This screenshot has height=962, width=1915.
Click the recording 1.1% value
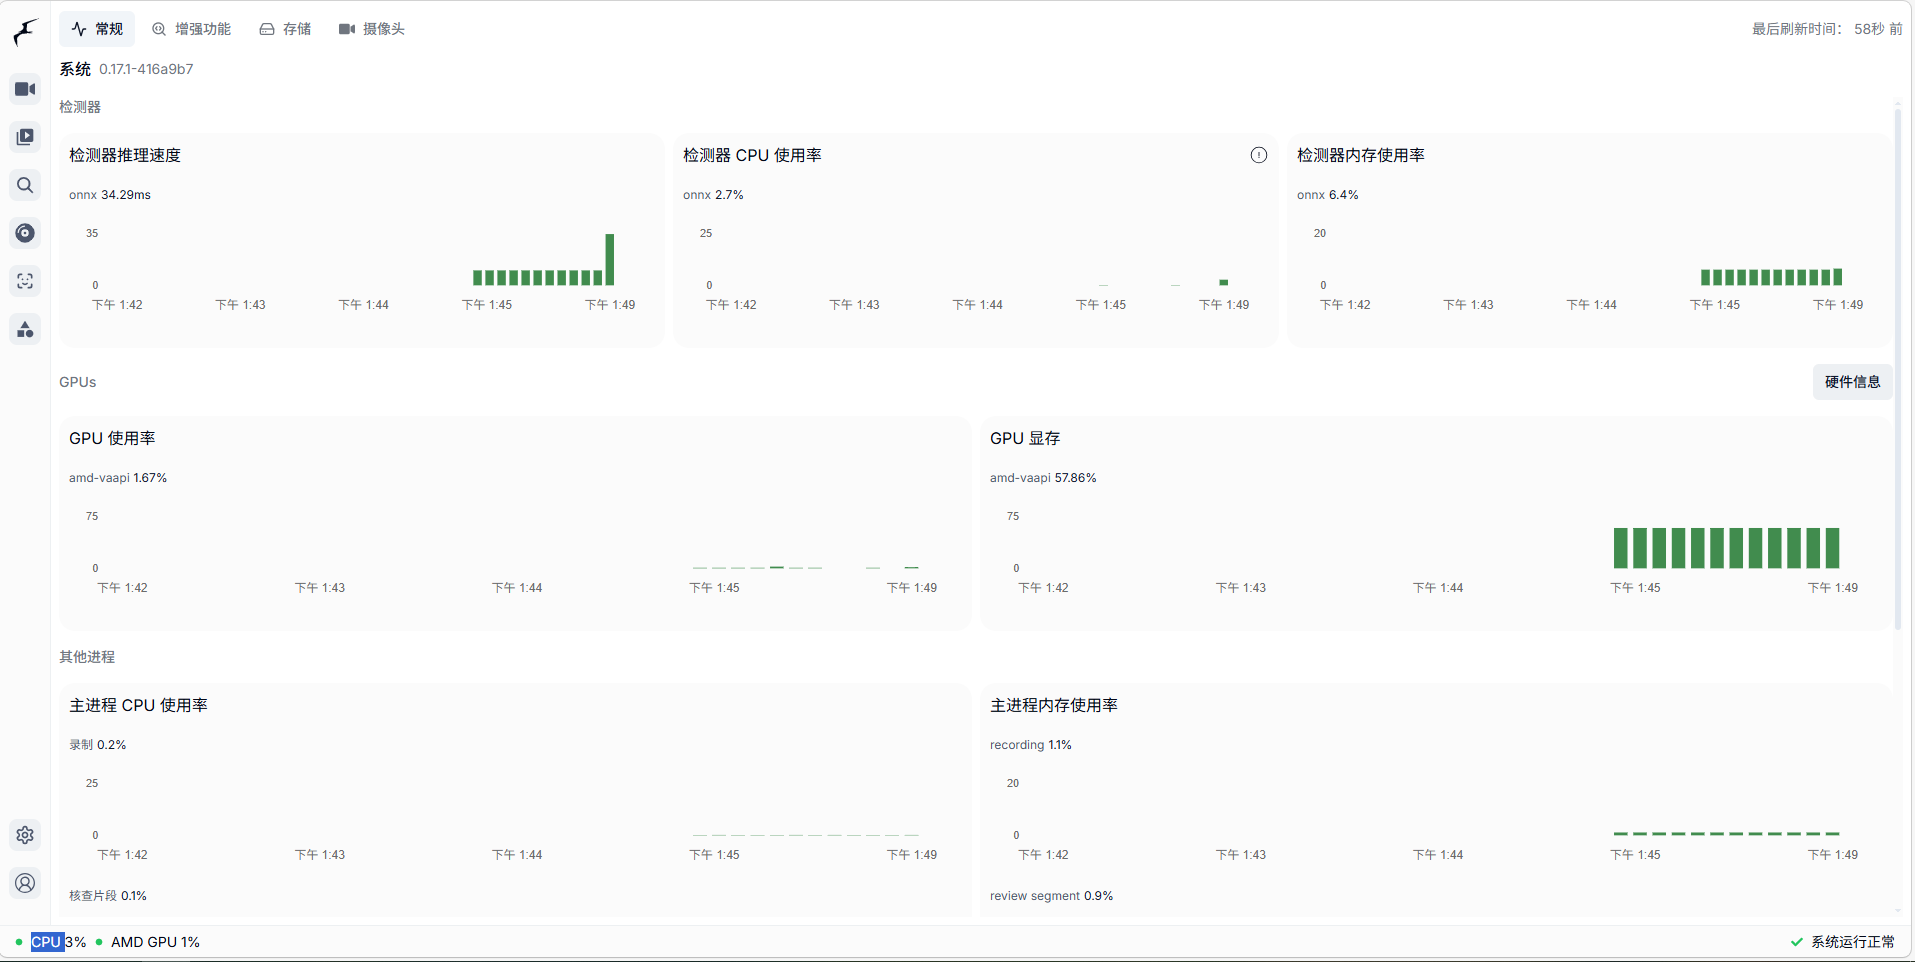(x=1031, y=745)
